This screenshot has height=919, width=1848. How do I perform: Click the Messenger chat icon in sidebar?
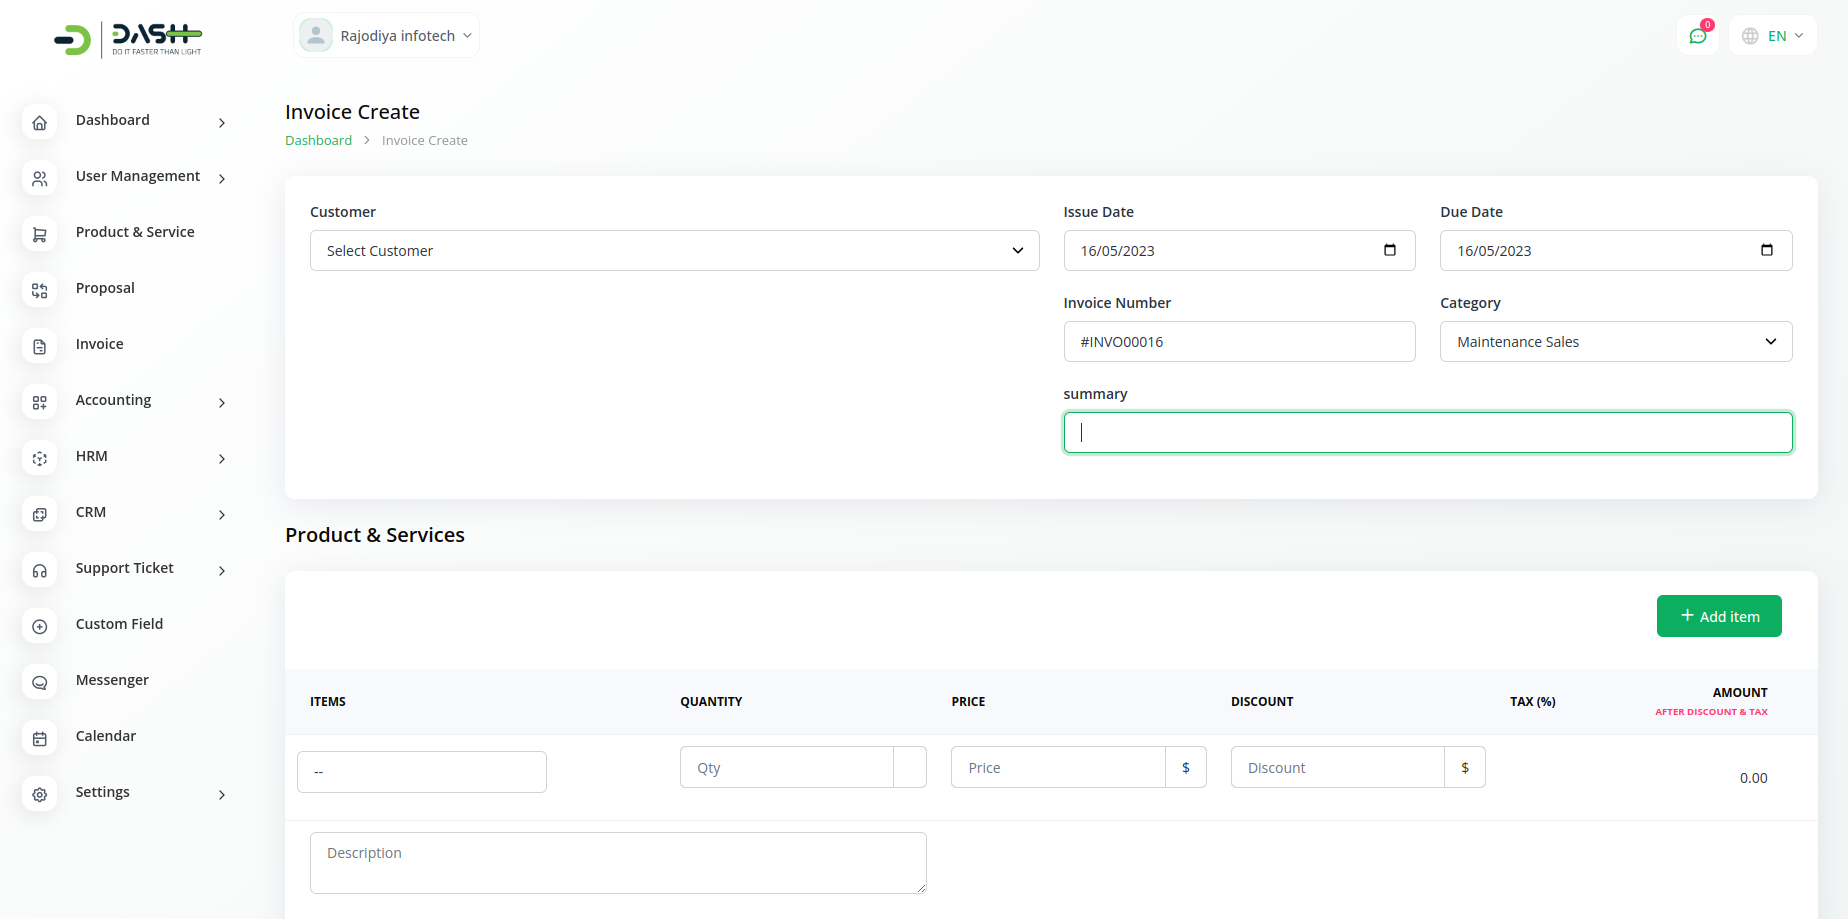click(39, 683)
